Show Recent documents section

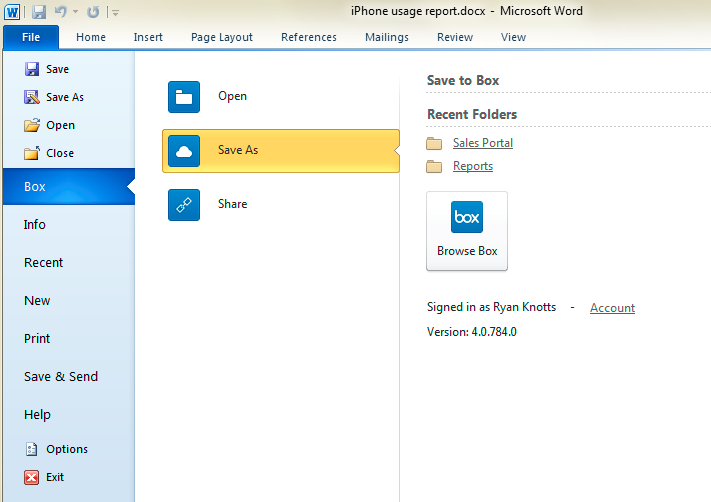(43, 263)
